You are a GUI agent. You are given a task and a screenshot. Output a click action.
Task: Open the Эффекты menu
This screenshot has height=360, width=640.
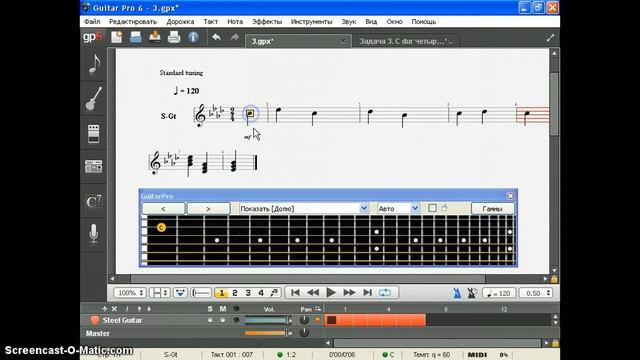(267, 22)
